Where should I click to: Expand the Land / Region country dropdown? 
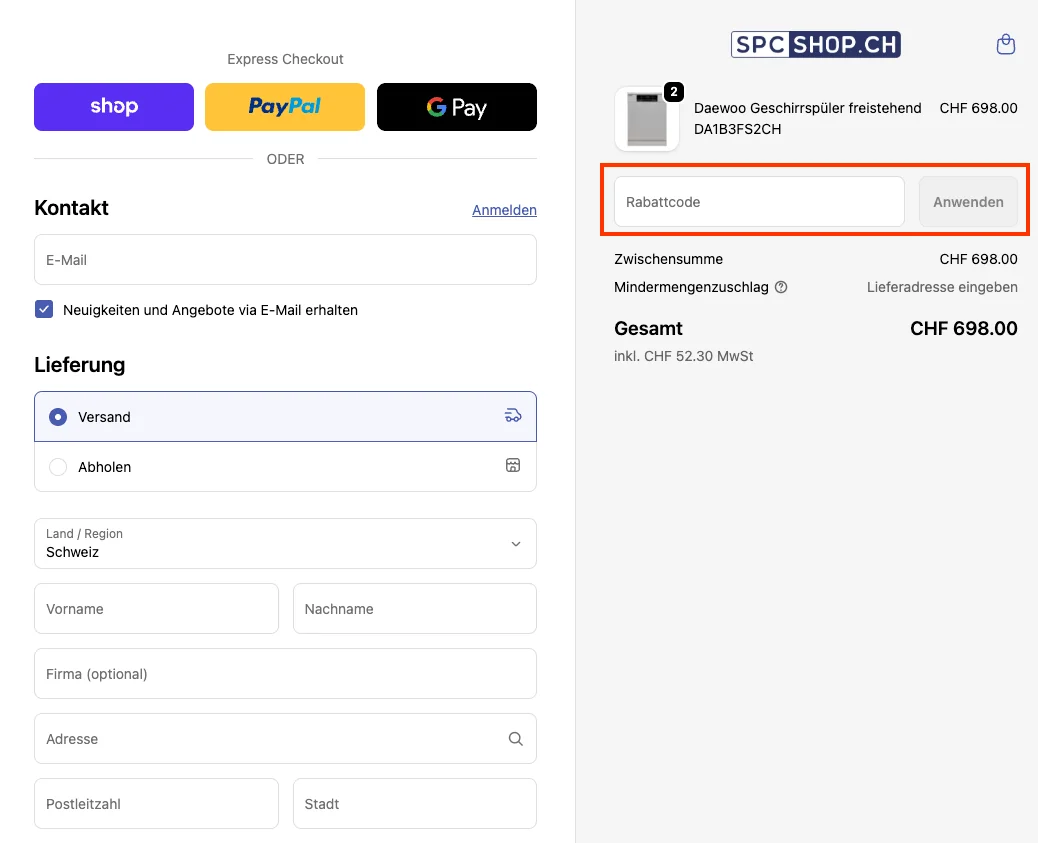[x=285, y=543]
